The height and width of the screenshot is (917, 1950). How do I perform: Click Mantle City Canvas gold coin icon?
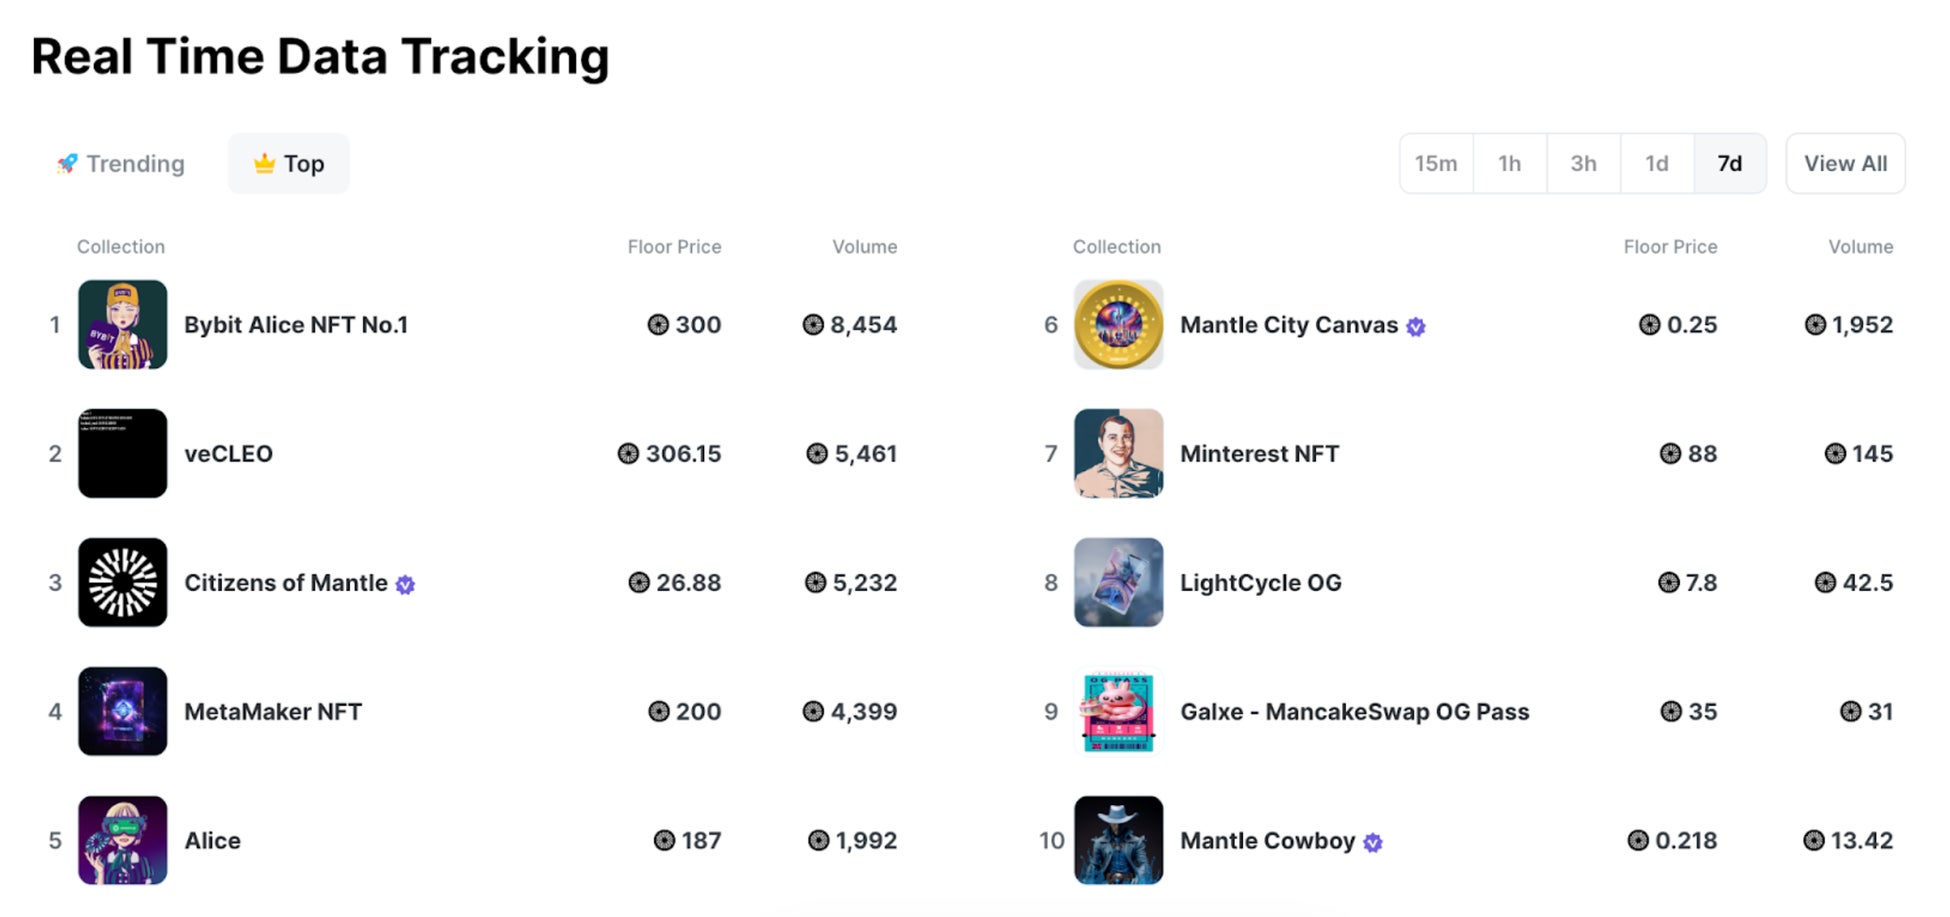pyautogui.click(x=1118, y=325)
